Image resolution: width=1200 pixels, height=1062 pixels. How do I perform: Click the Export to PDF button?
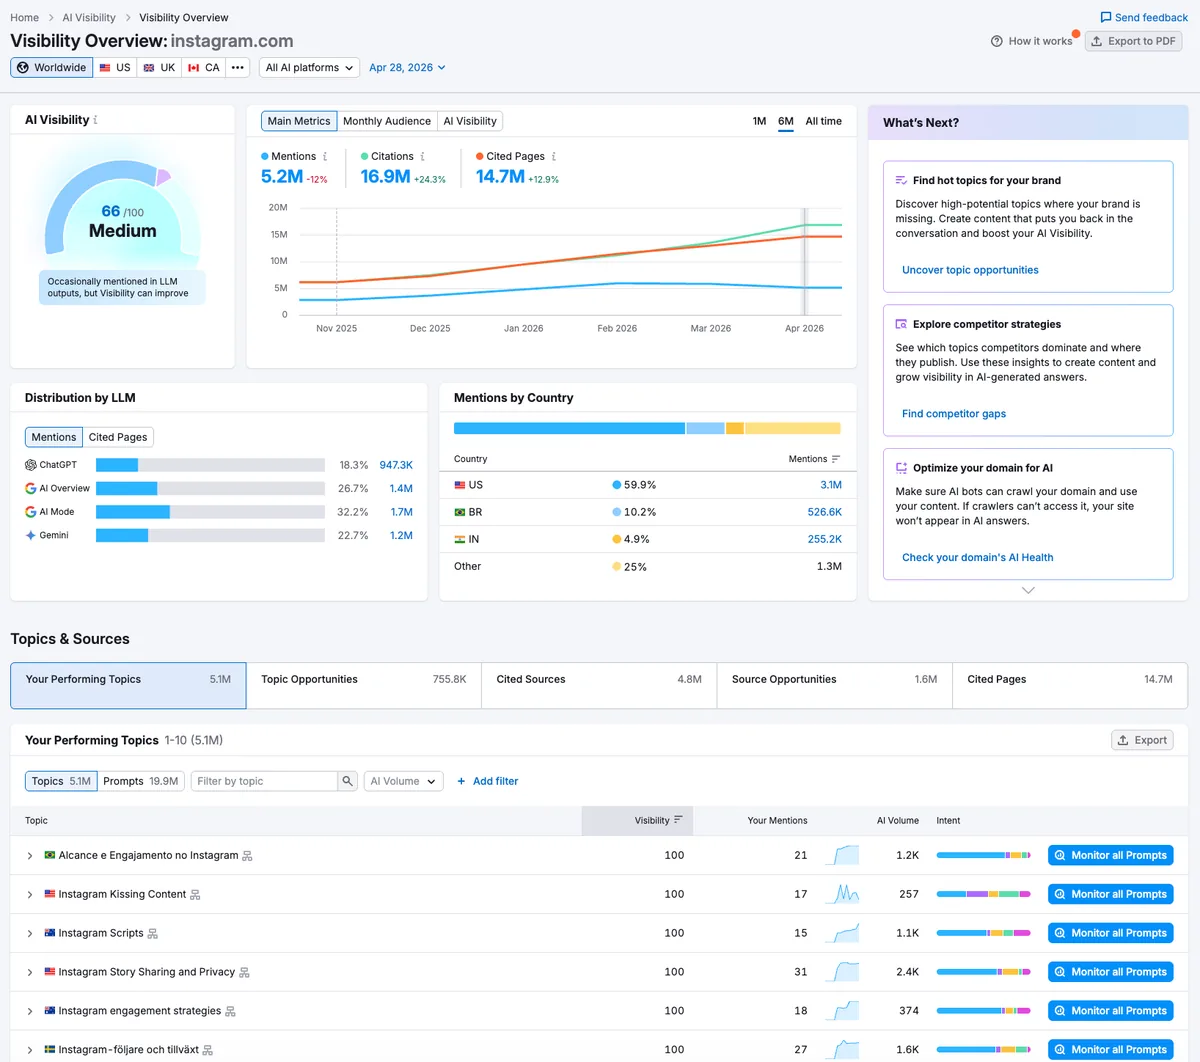1133,41
